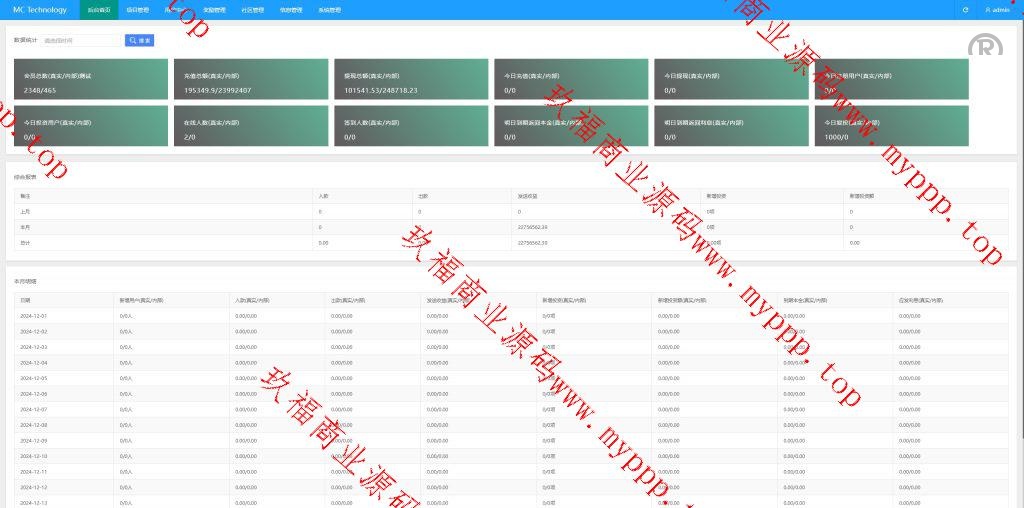Open the admin account dropdown

click(1000, 10)
